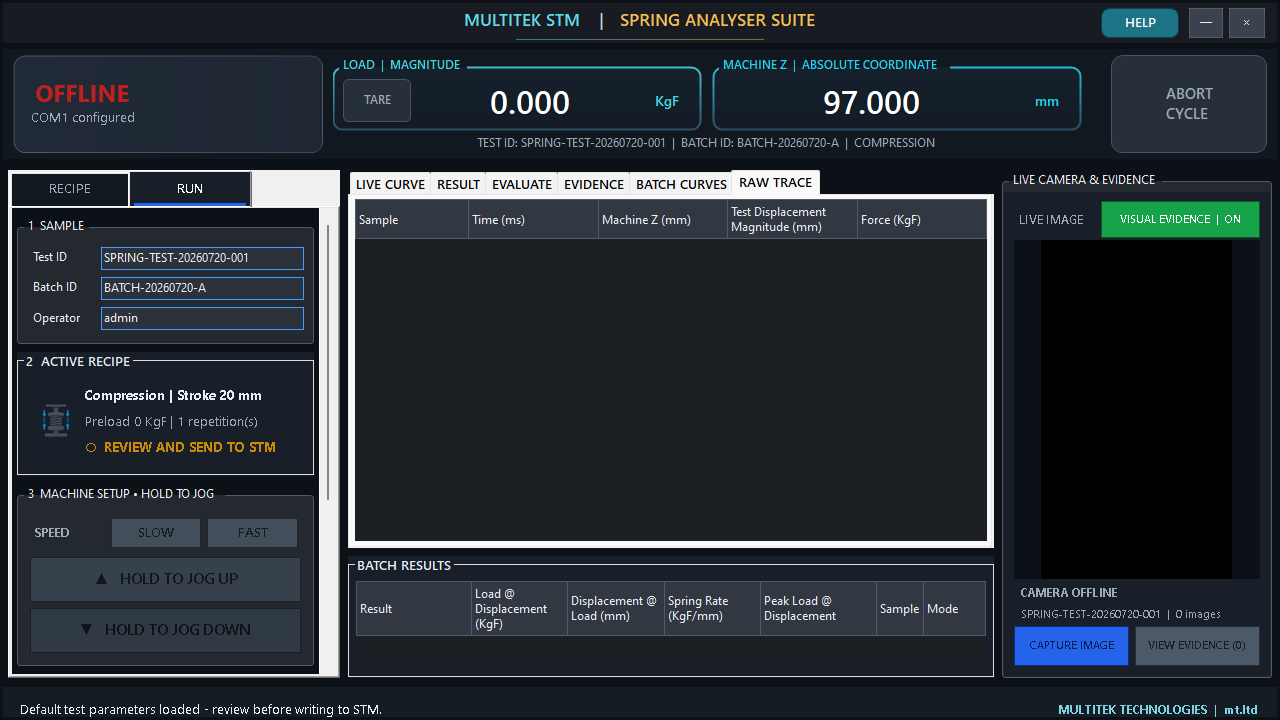The width and height of the screenshot is (1280, 720).
Task: Open the LIVE CURVE tab
Action: [x=390, y=184]
